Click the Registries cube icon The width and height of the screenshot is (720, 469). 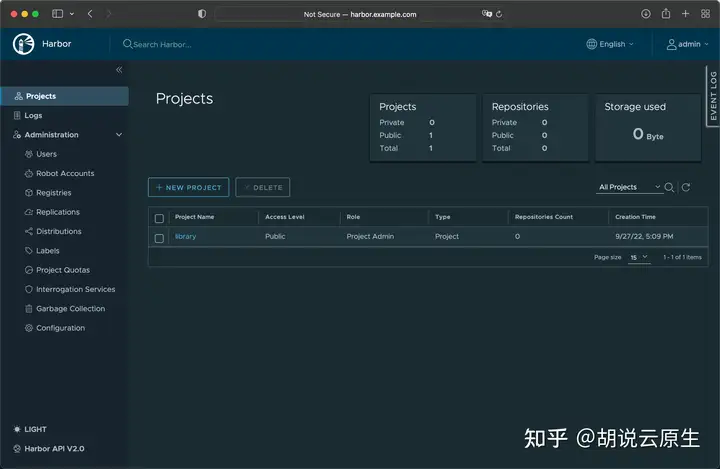click(29, 192)
